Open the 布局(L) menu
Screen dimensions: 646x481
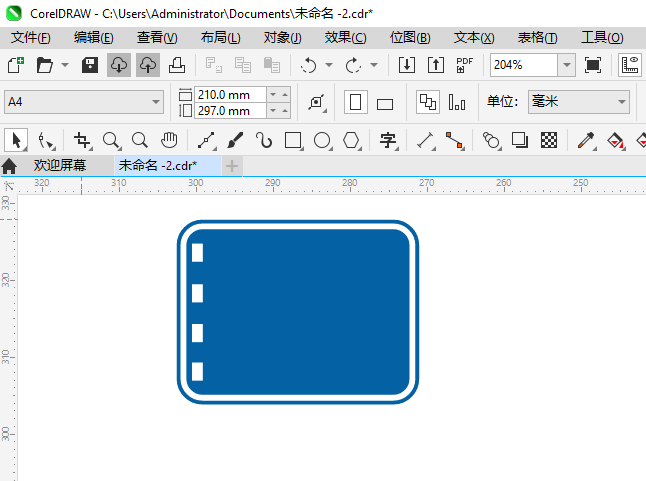[221, 37]
